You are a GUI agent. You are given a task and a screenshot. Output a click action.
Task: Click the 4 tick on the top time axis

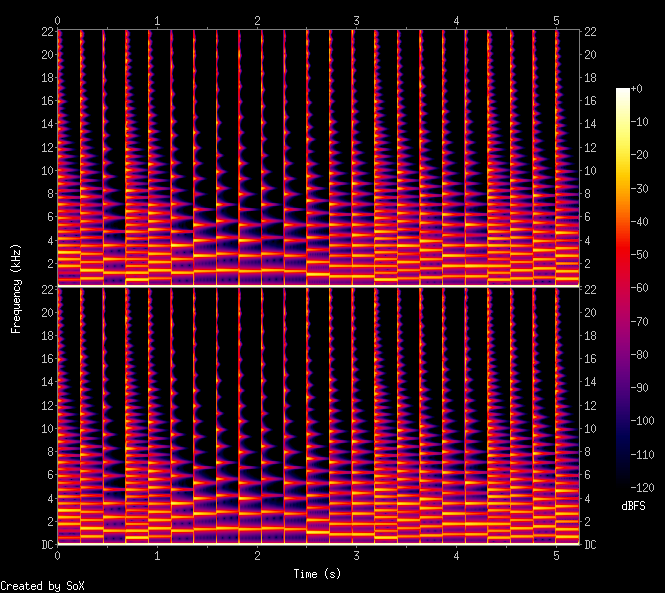tap(457, 20)
